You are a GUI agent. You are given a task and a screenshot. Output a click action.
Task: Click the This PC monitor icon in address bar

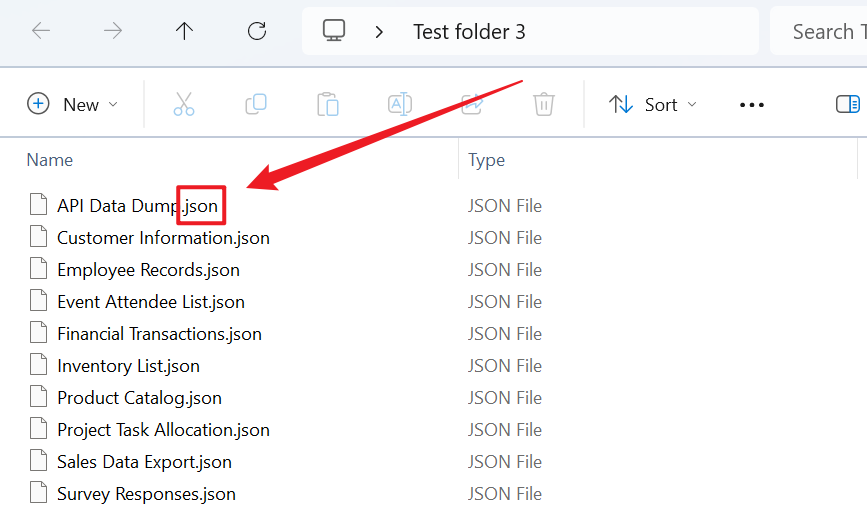click(334, 31)
